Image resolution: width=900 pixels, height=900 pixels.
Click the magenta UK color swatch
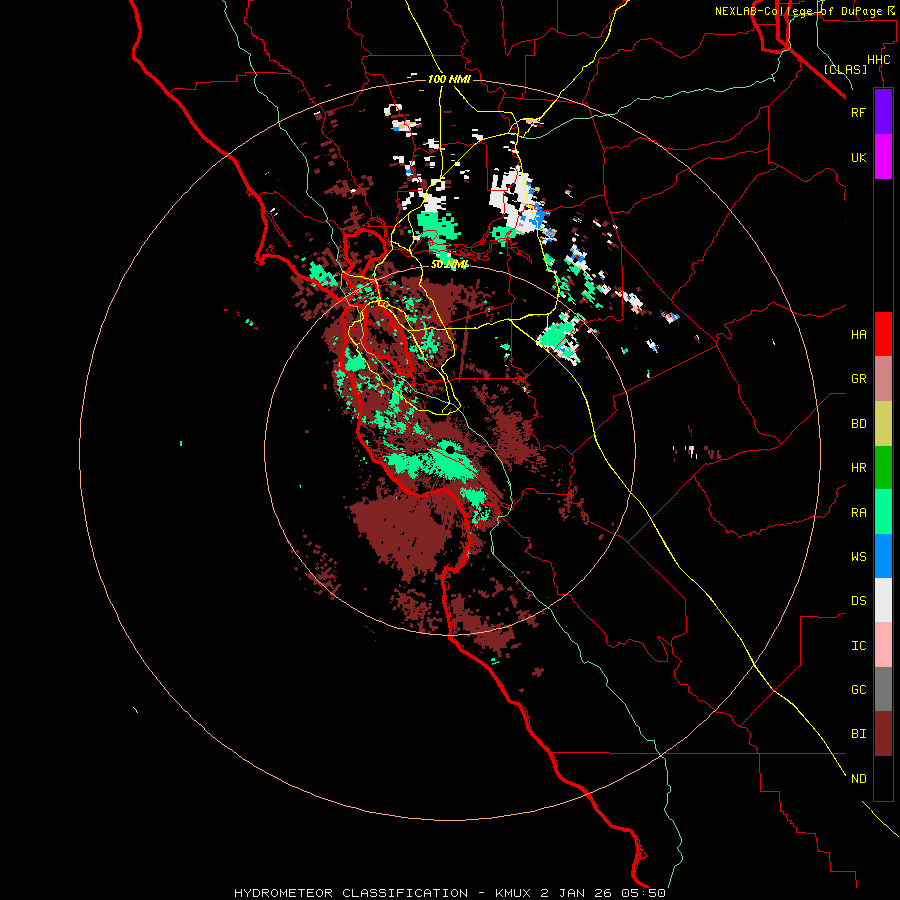tap(883, 157)
